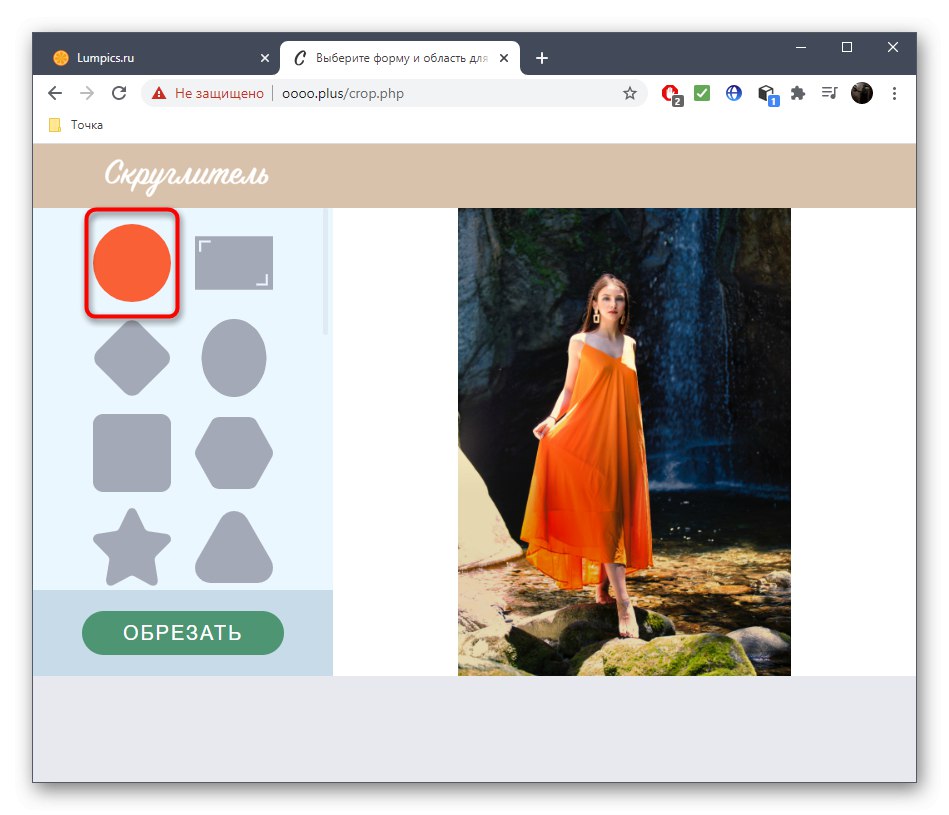Open the red extension with badge 2

(x=671, y=94)
